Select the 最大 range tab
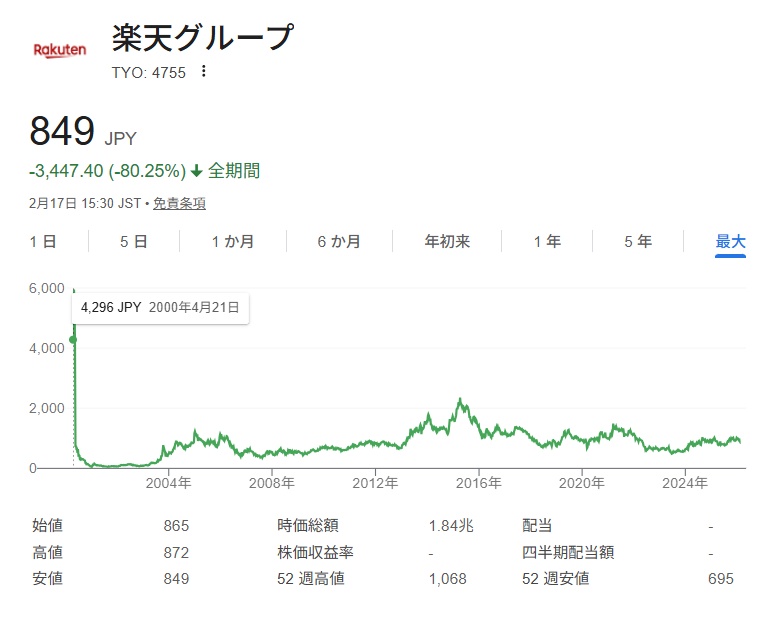The width and height of the screenshot is (764, 628). (731, 242)
